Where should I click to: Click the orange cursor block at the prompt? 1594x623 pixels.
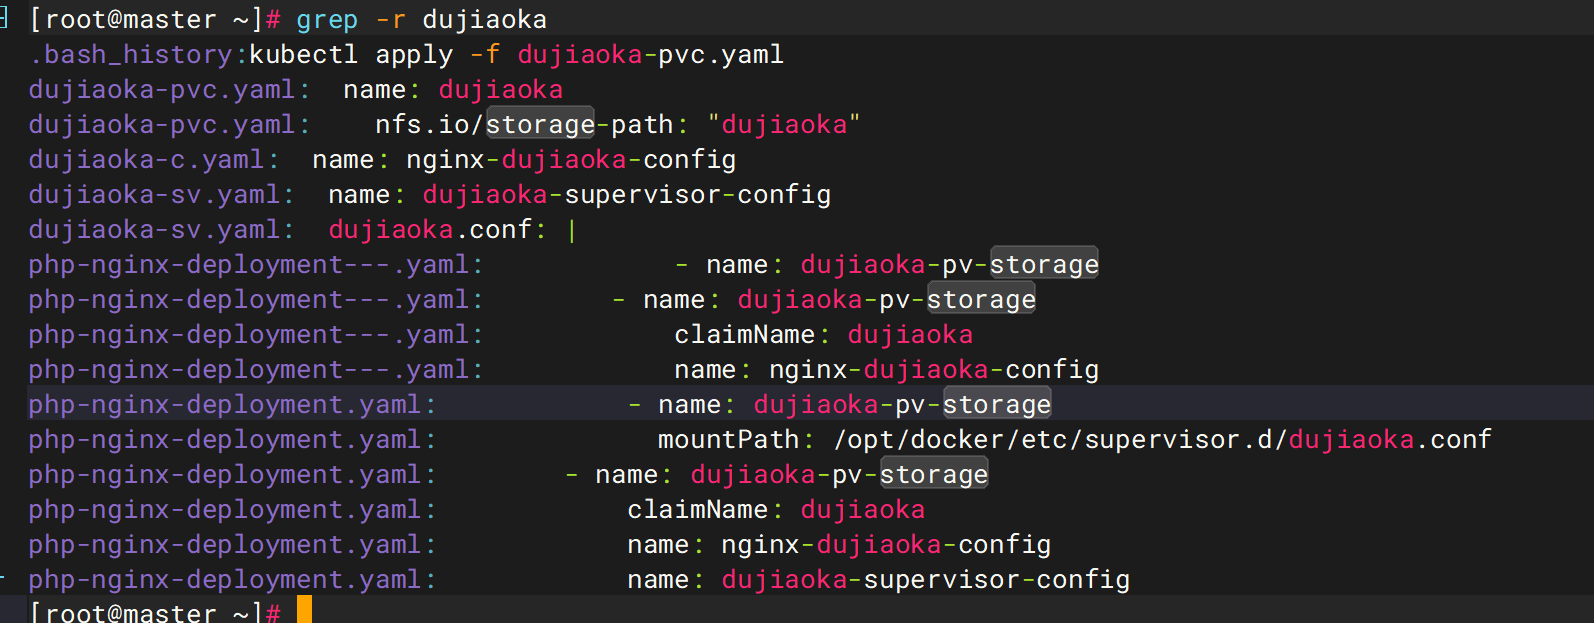304,609
